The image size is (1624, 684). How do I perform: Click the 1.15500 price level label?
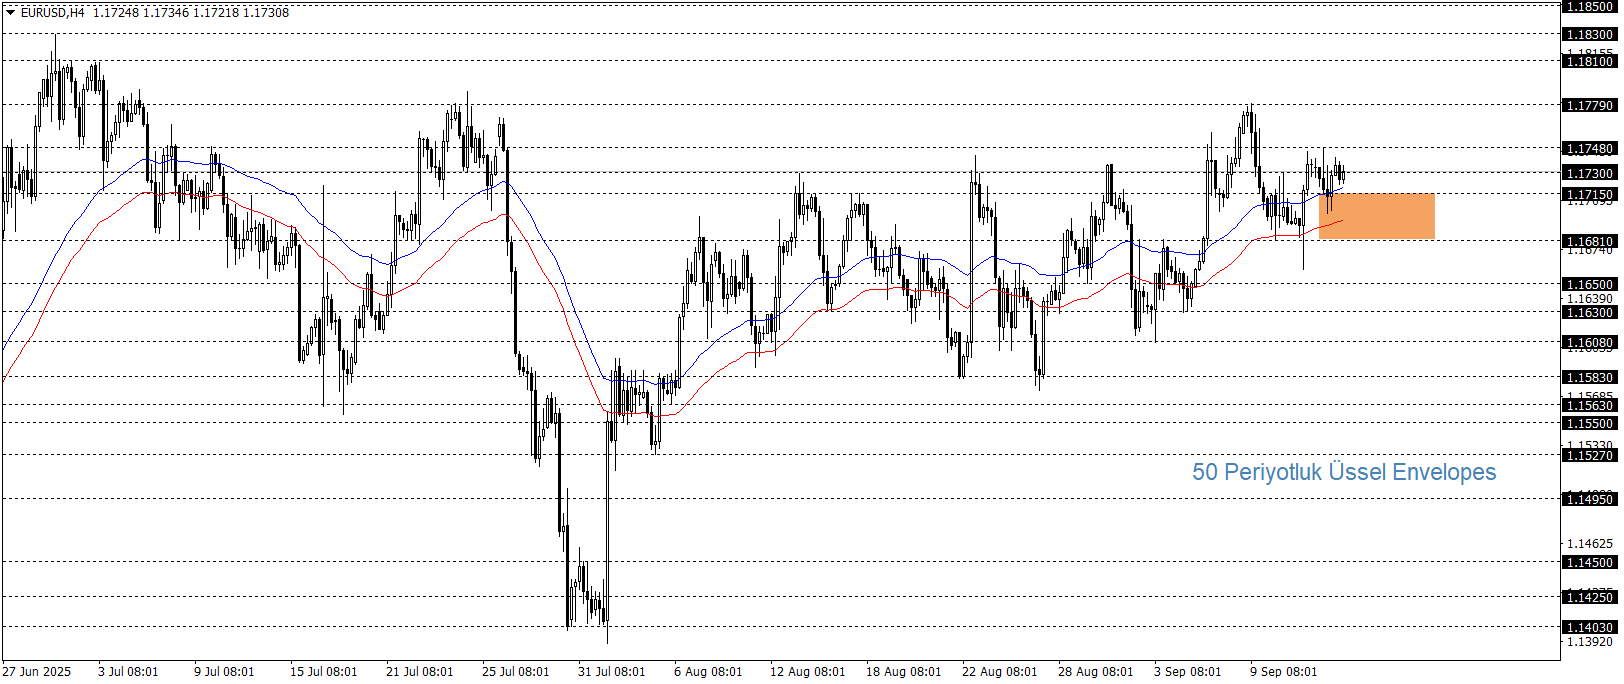pyautogui.click(x=1590, y=423)
